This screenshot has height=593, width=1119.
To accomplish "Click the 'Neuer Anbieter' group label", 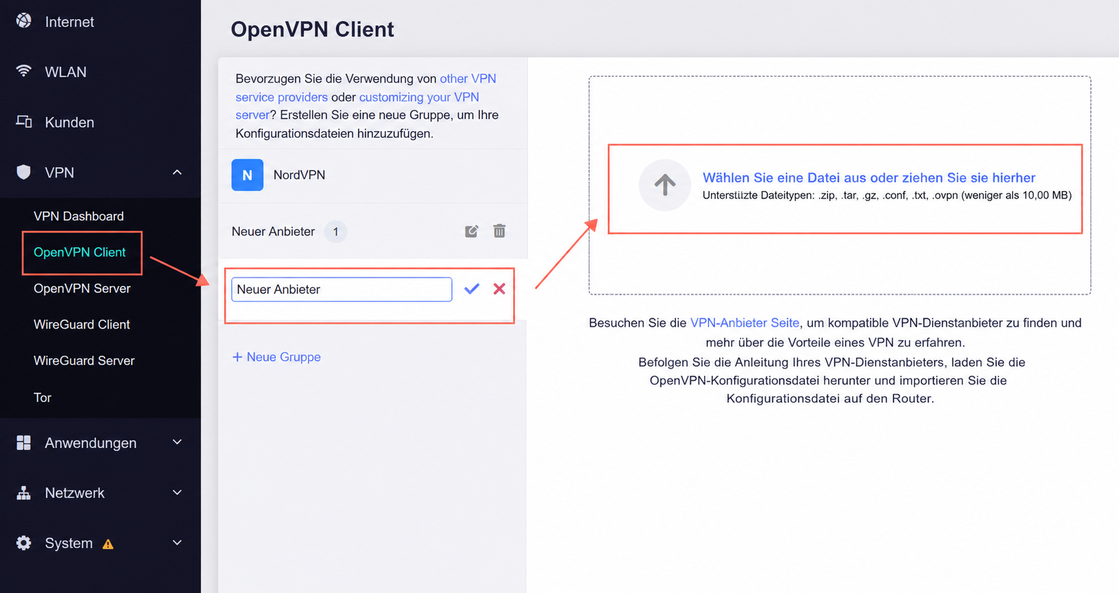I will 273,232.
